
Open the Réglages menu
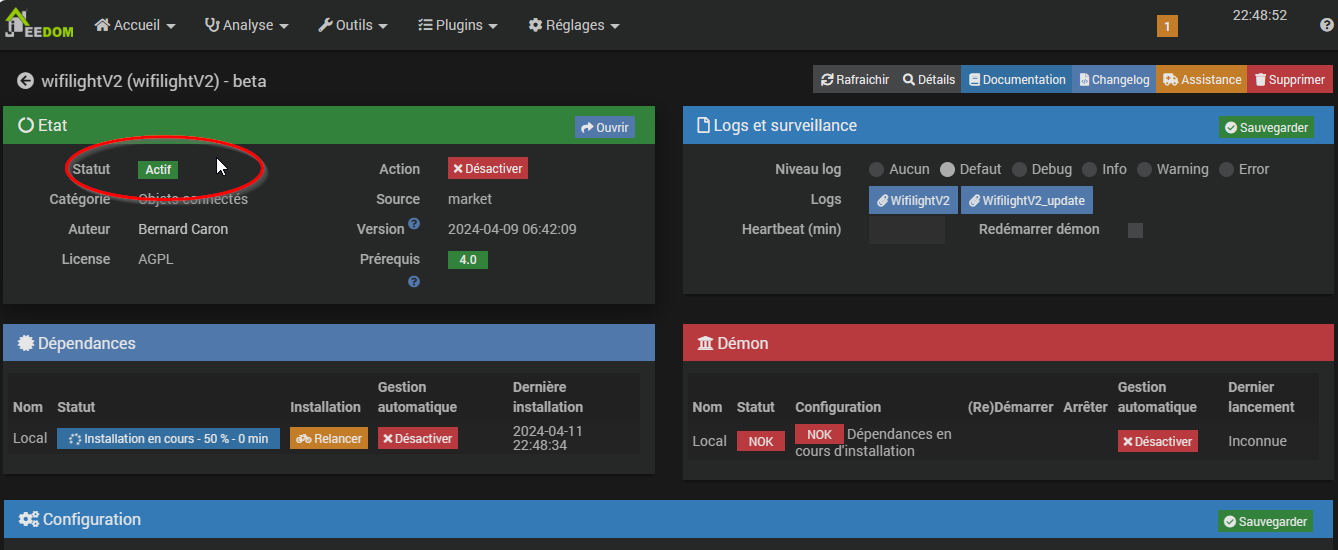574,25
